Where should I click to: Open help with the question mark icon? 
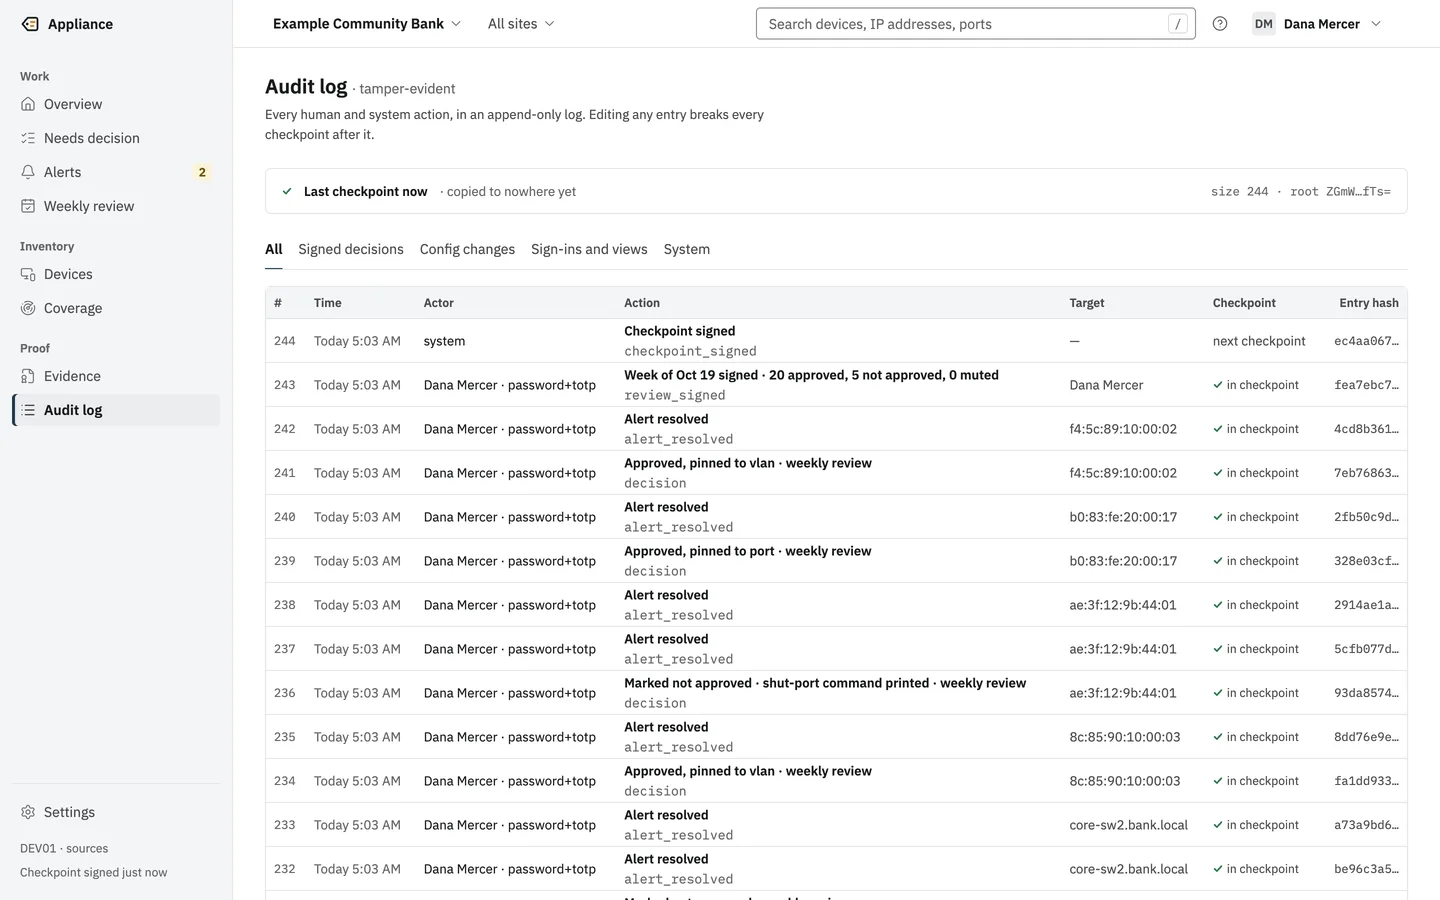(1220, 24)
